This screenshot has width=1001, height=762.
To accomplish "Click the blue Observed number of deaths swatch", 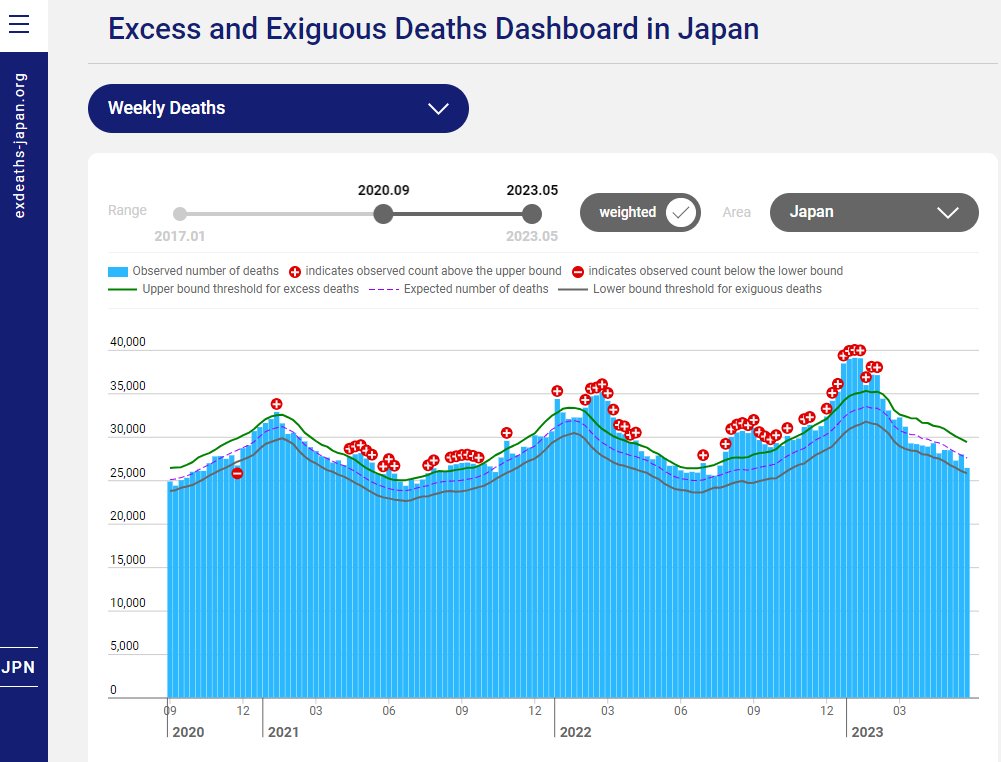I will coord(118,271).
